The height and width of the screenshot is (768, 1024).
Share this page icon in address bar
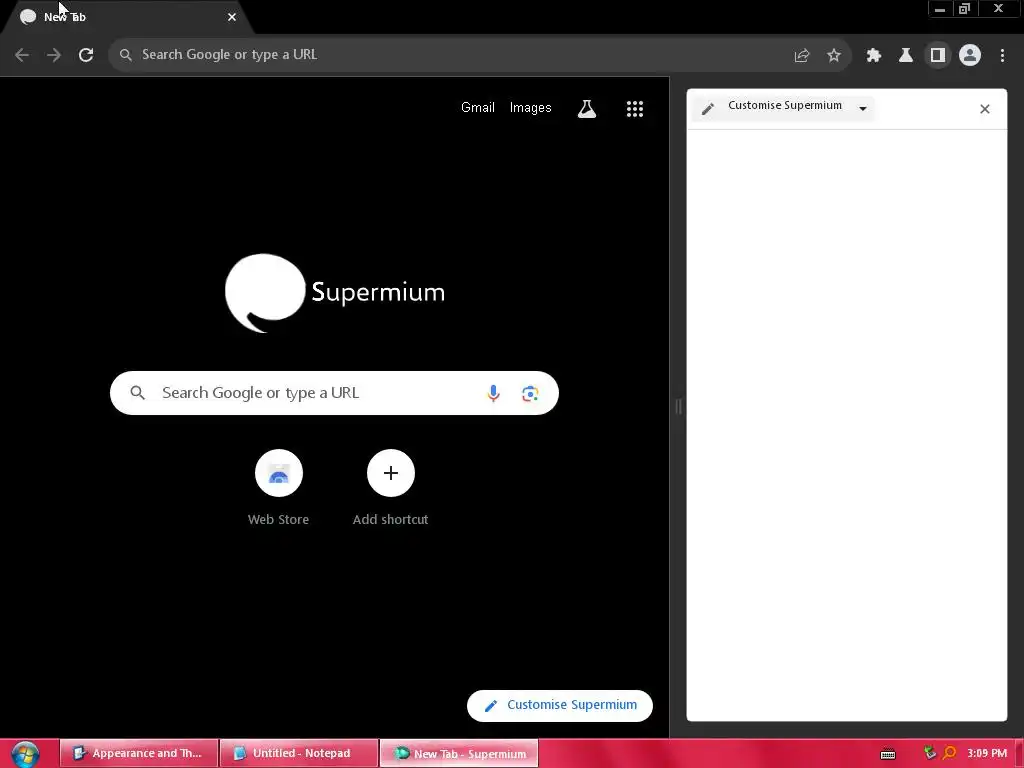click(x=802, y=56)
